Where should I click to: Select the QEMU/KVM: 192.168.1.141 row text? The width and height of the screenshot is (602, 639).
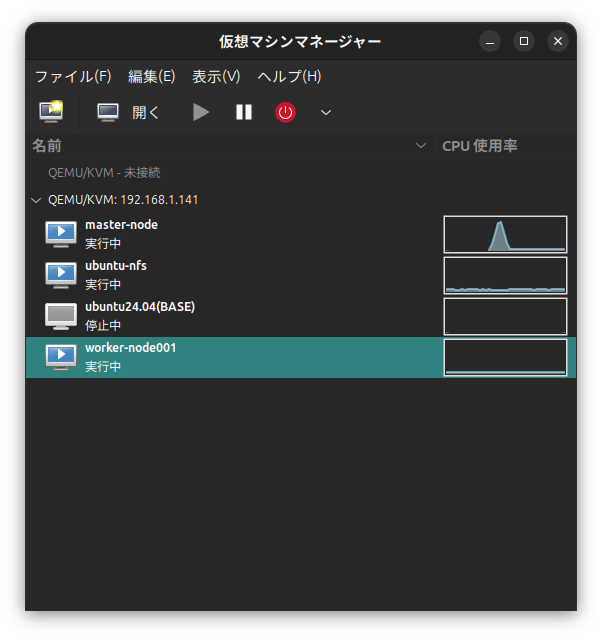(123, 200)
